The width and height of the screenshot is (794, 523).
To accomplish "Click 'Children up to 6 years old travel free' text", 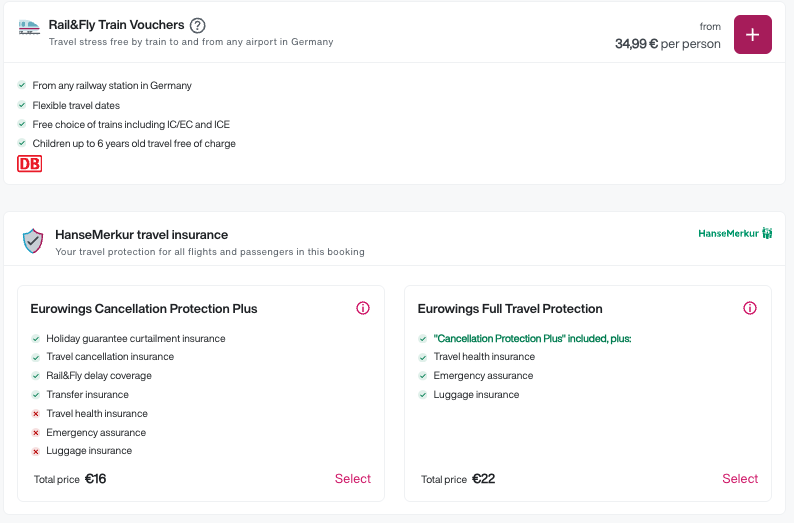I will point(134,143).
